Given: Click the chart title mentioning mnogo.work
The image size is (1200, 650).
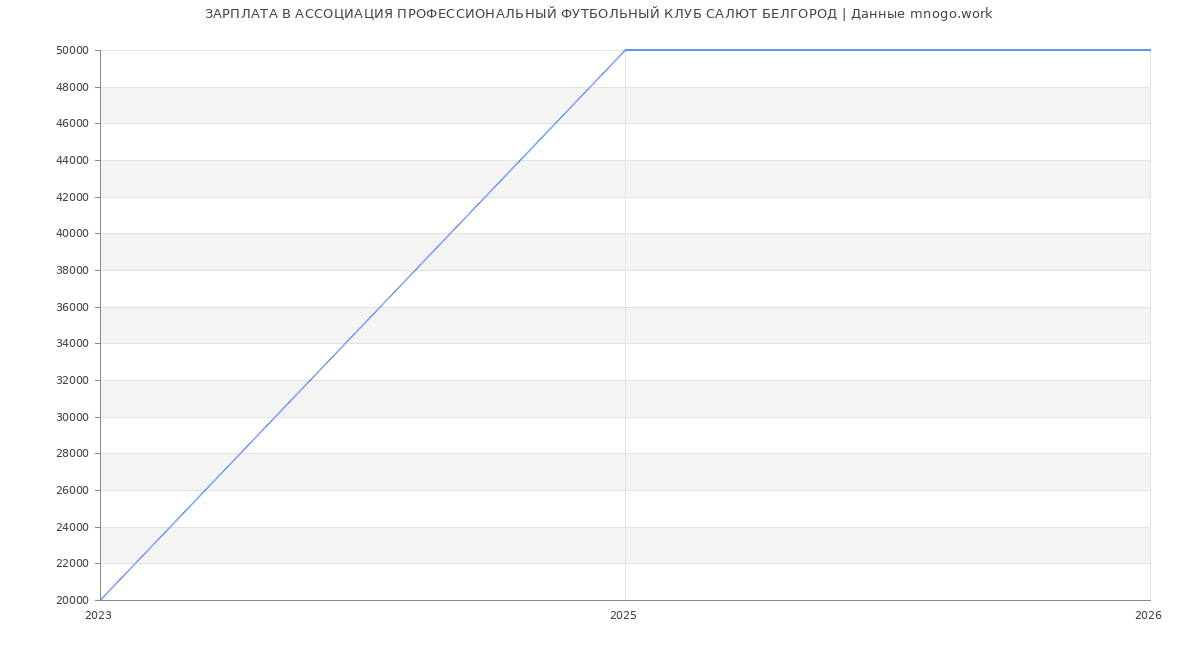Looking at the screenshot, I should (x=598, y=14).
